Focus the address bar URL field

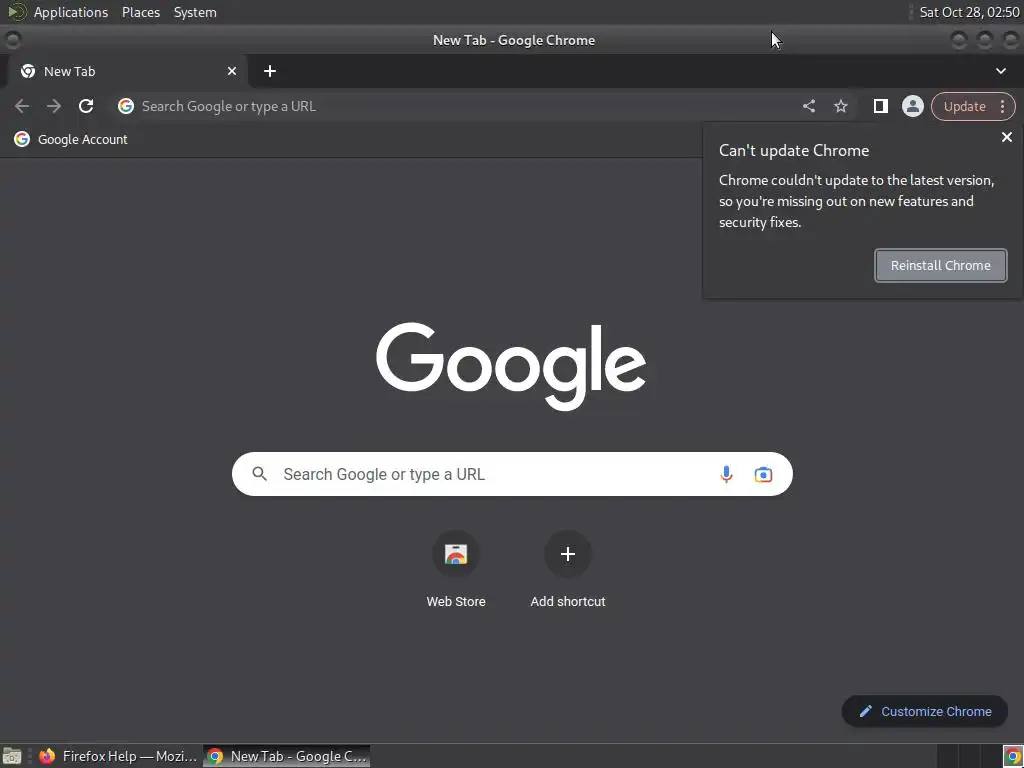click(x=457, y=106)
